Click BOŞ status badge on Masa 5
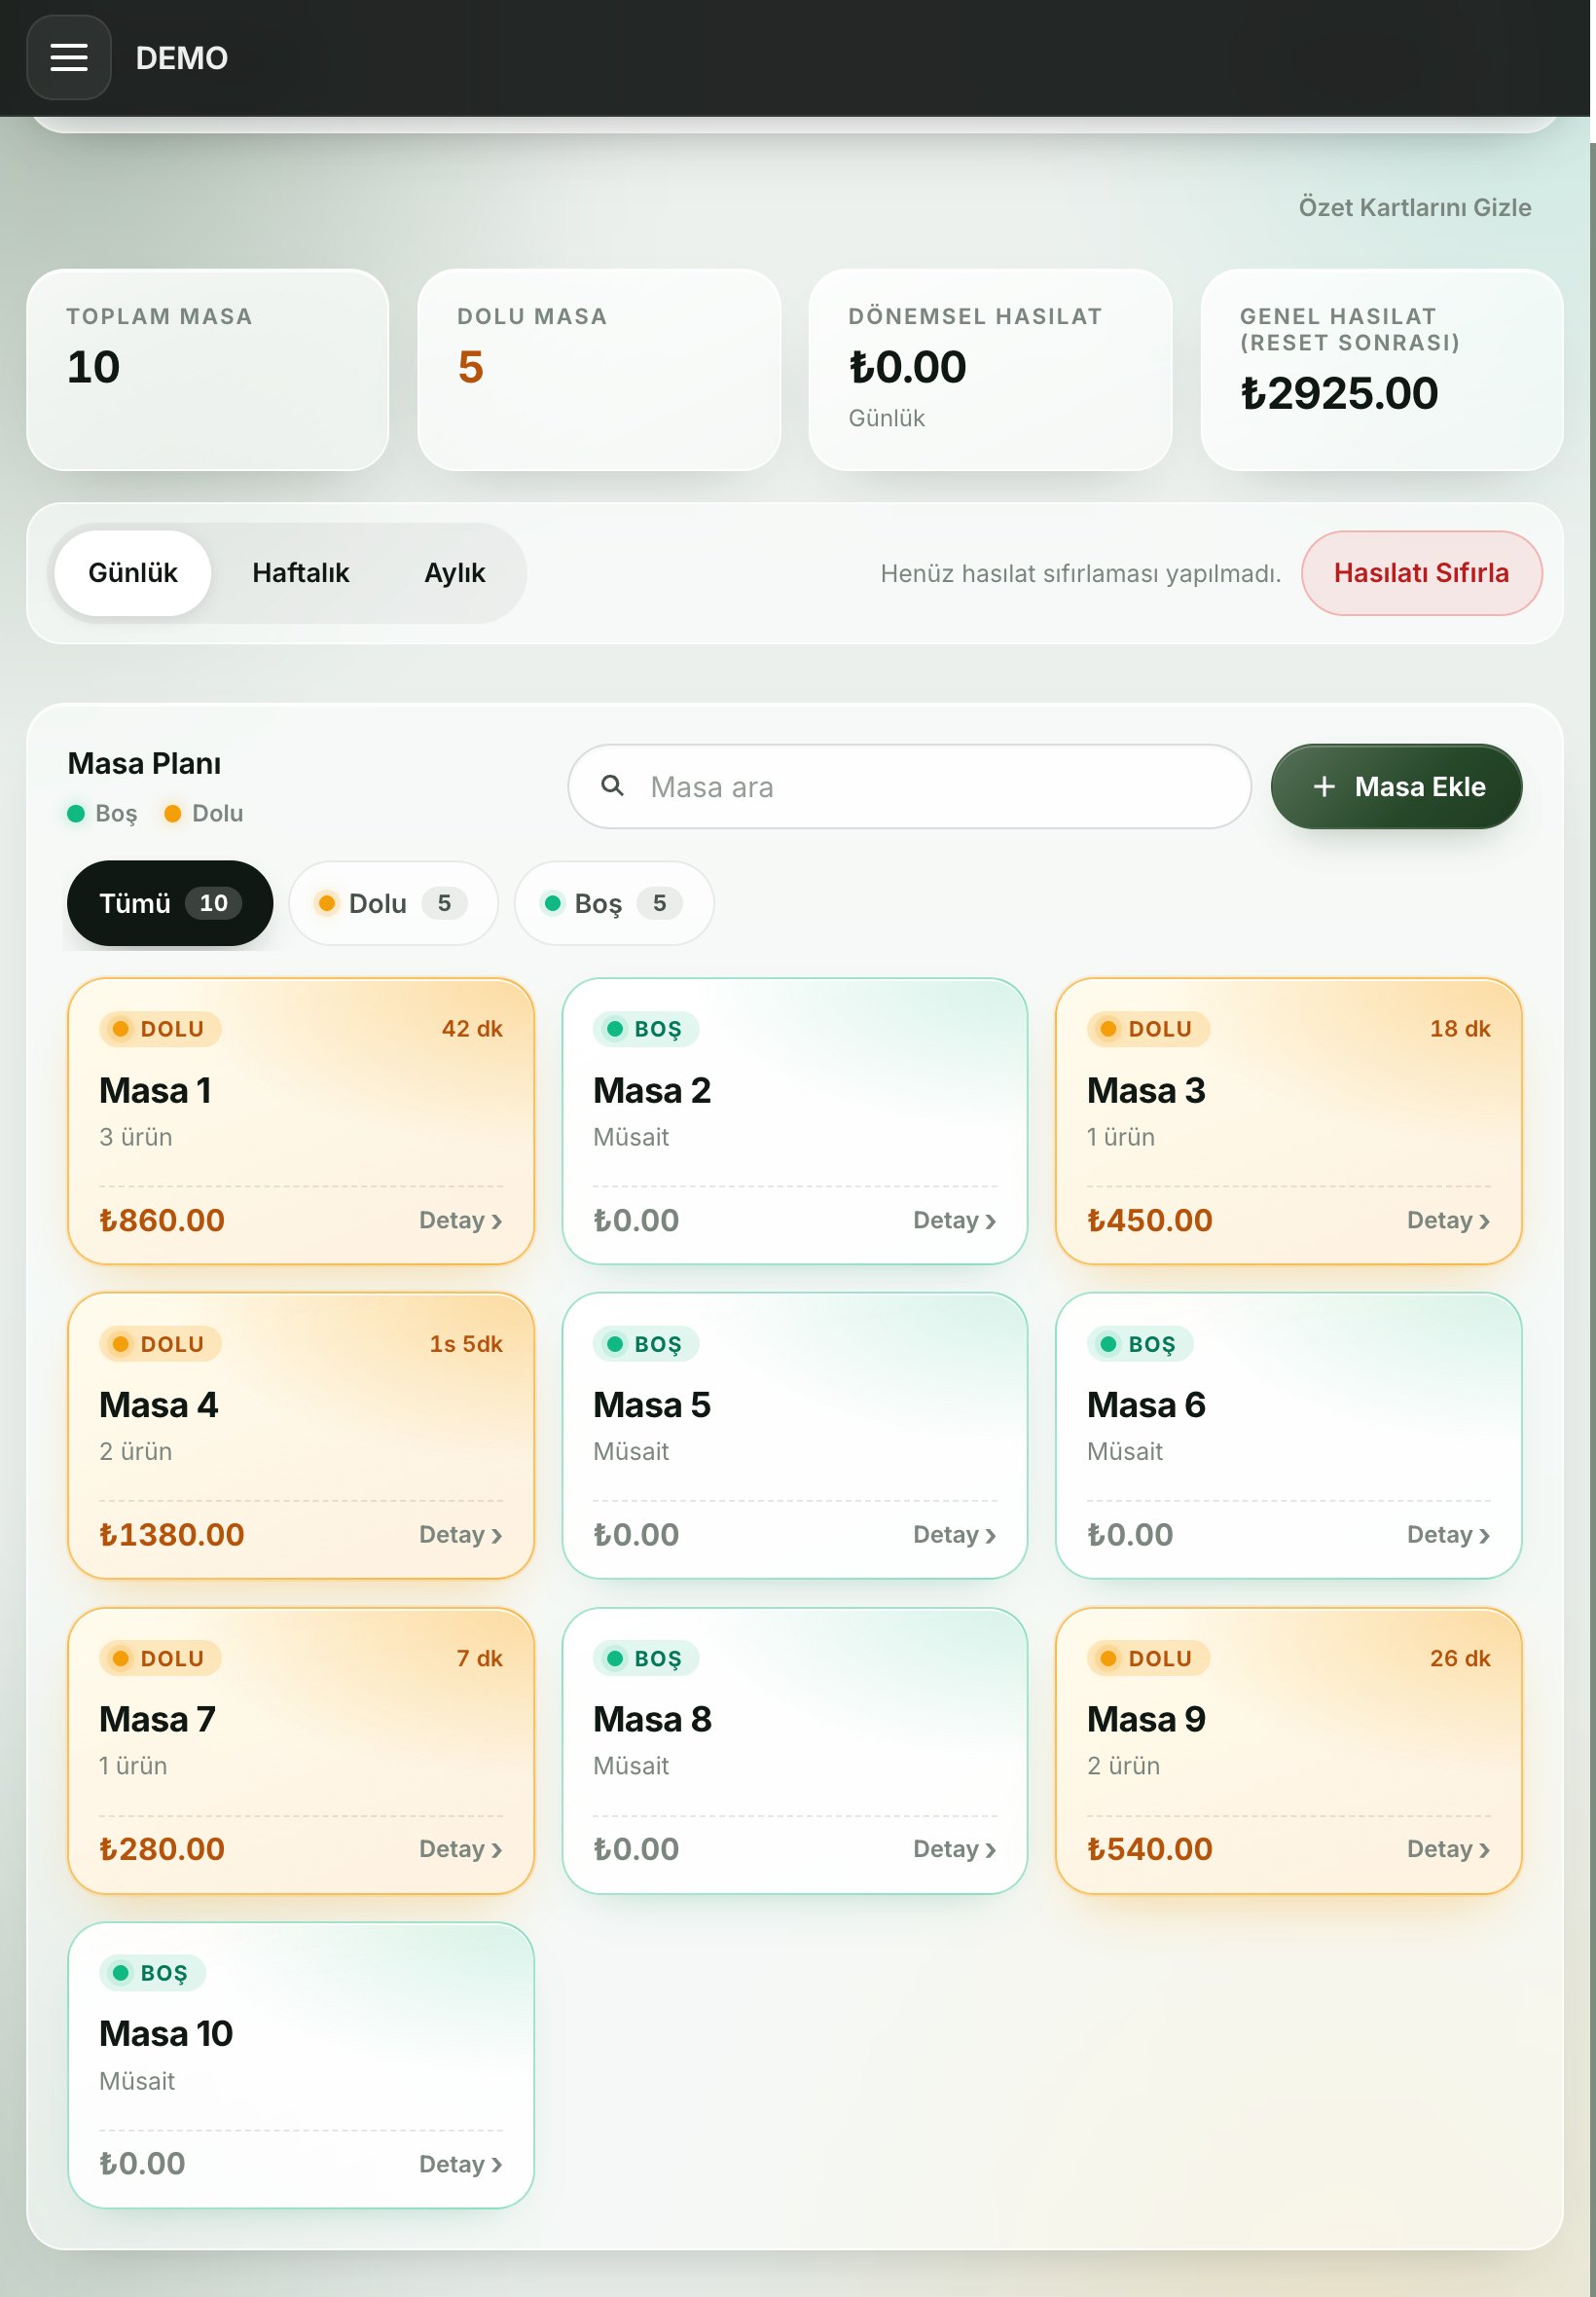Viewport: 1596px width, 2297px height. (646, 1344)
